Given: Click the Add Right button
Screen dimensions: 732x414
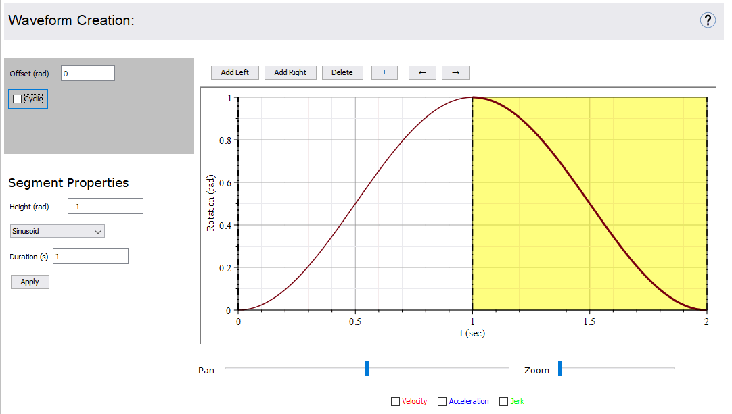Looking at the screenshot, I should point(296,72).
